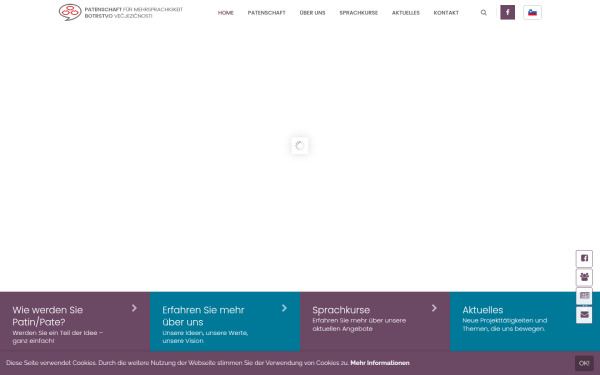Click the loading spinner in slider area

(300, 145)
